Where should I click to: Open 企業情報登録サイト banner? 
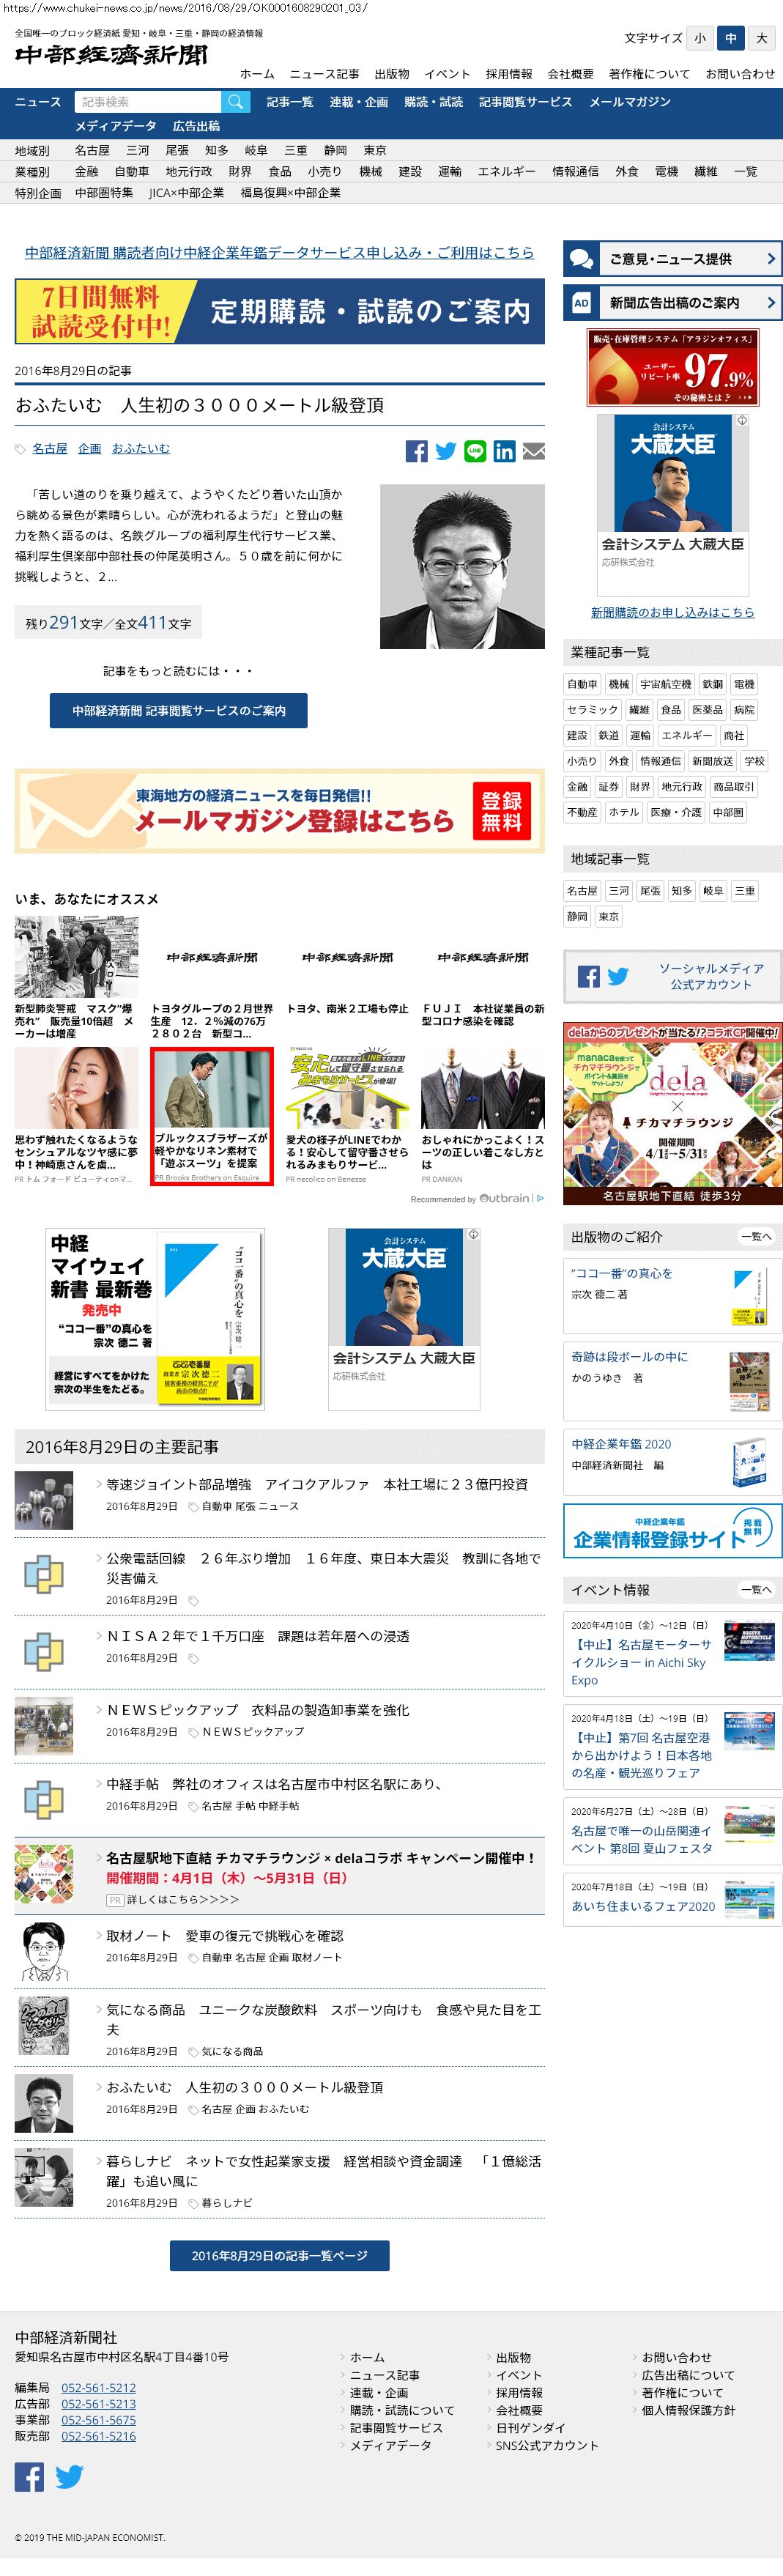tap(672, 1530)
